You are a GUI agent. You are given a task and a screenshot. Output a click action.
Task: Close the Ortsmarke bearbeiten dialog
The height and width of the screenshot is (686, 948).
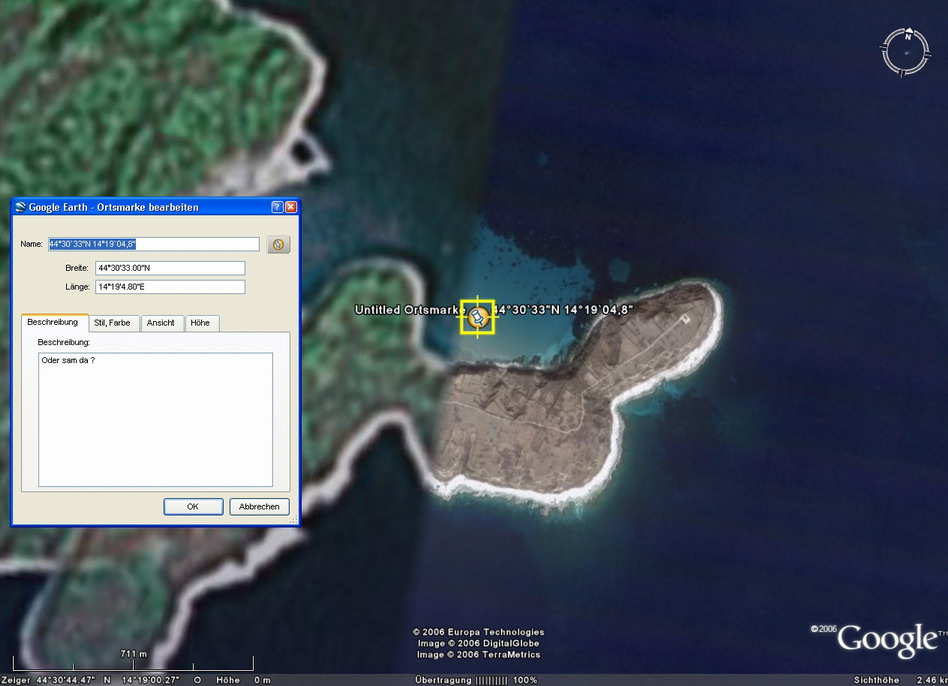[291, 207]
